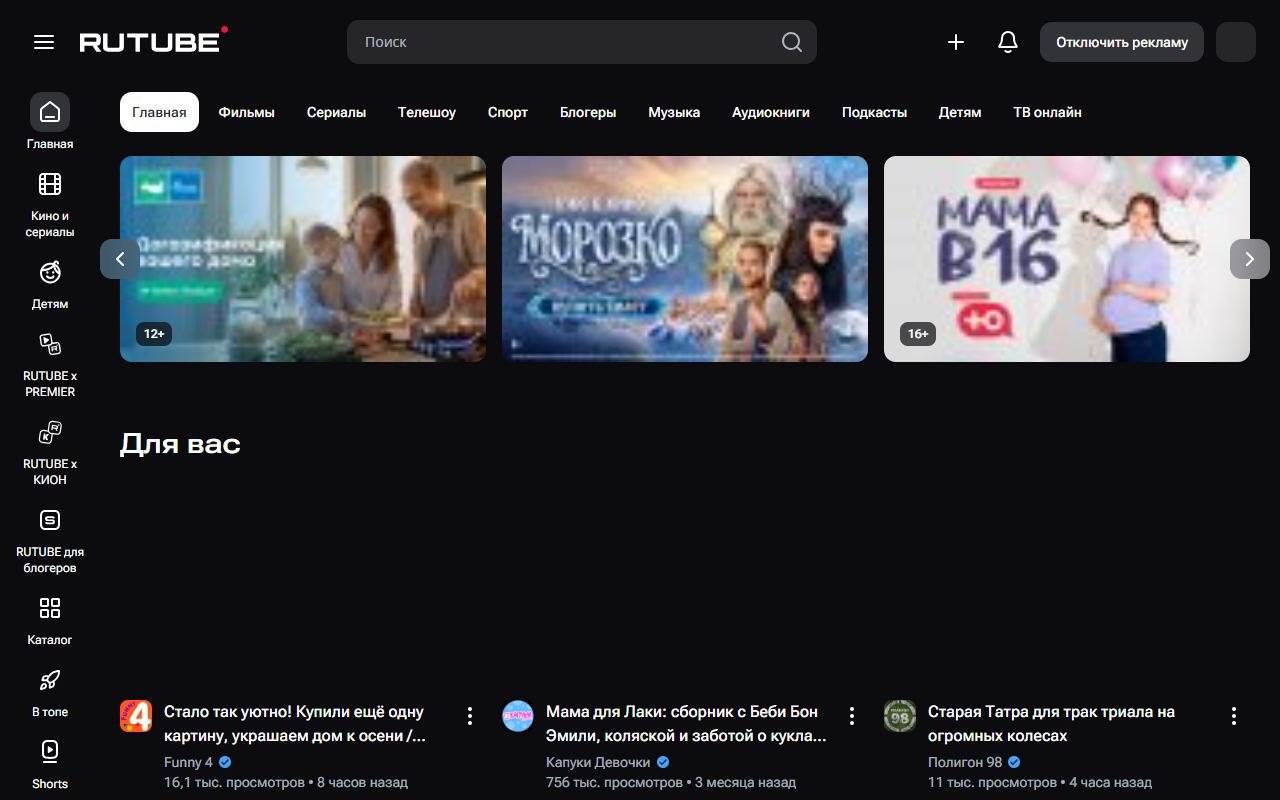The width and height of the screenshot is (1280, 800).
Task: Open the hamburger navigation menu
Action: (44, 42)
